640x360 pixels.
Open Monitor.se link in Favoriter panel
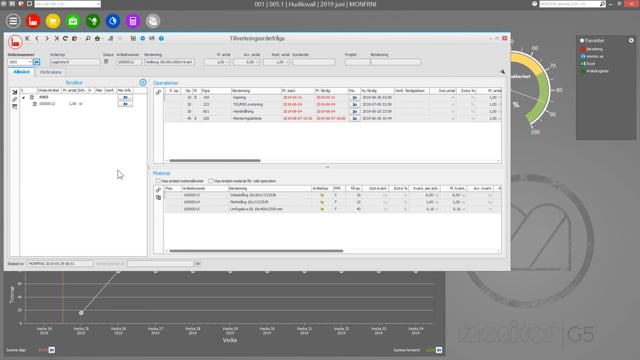[x=592, y=56]
